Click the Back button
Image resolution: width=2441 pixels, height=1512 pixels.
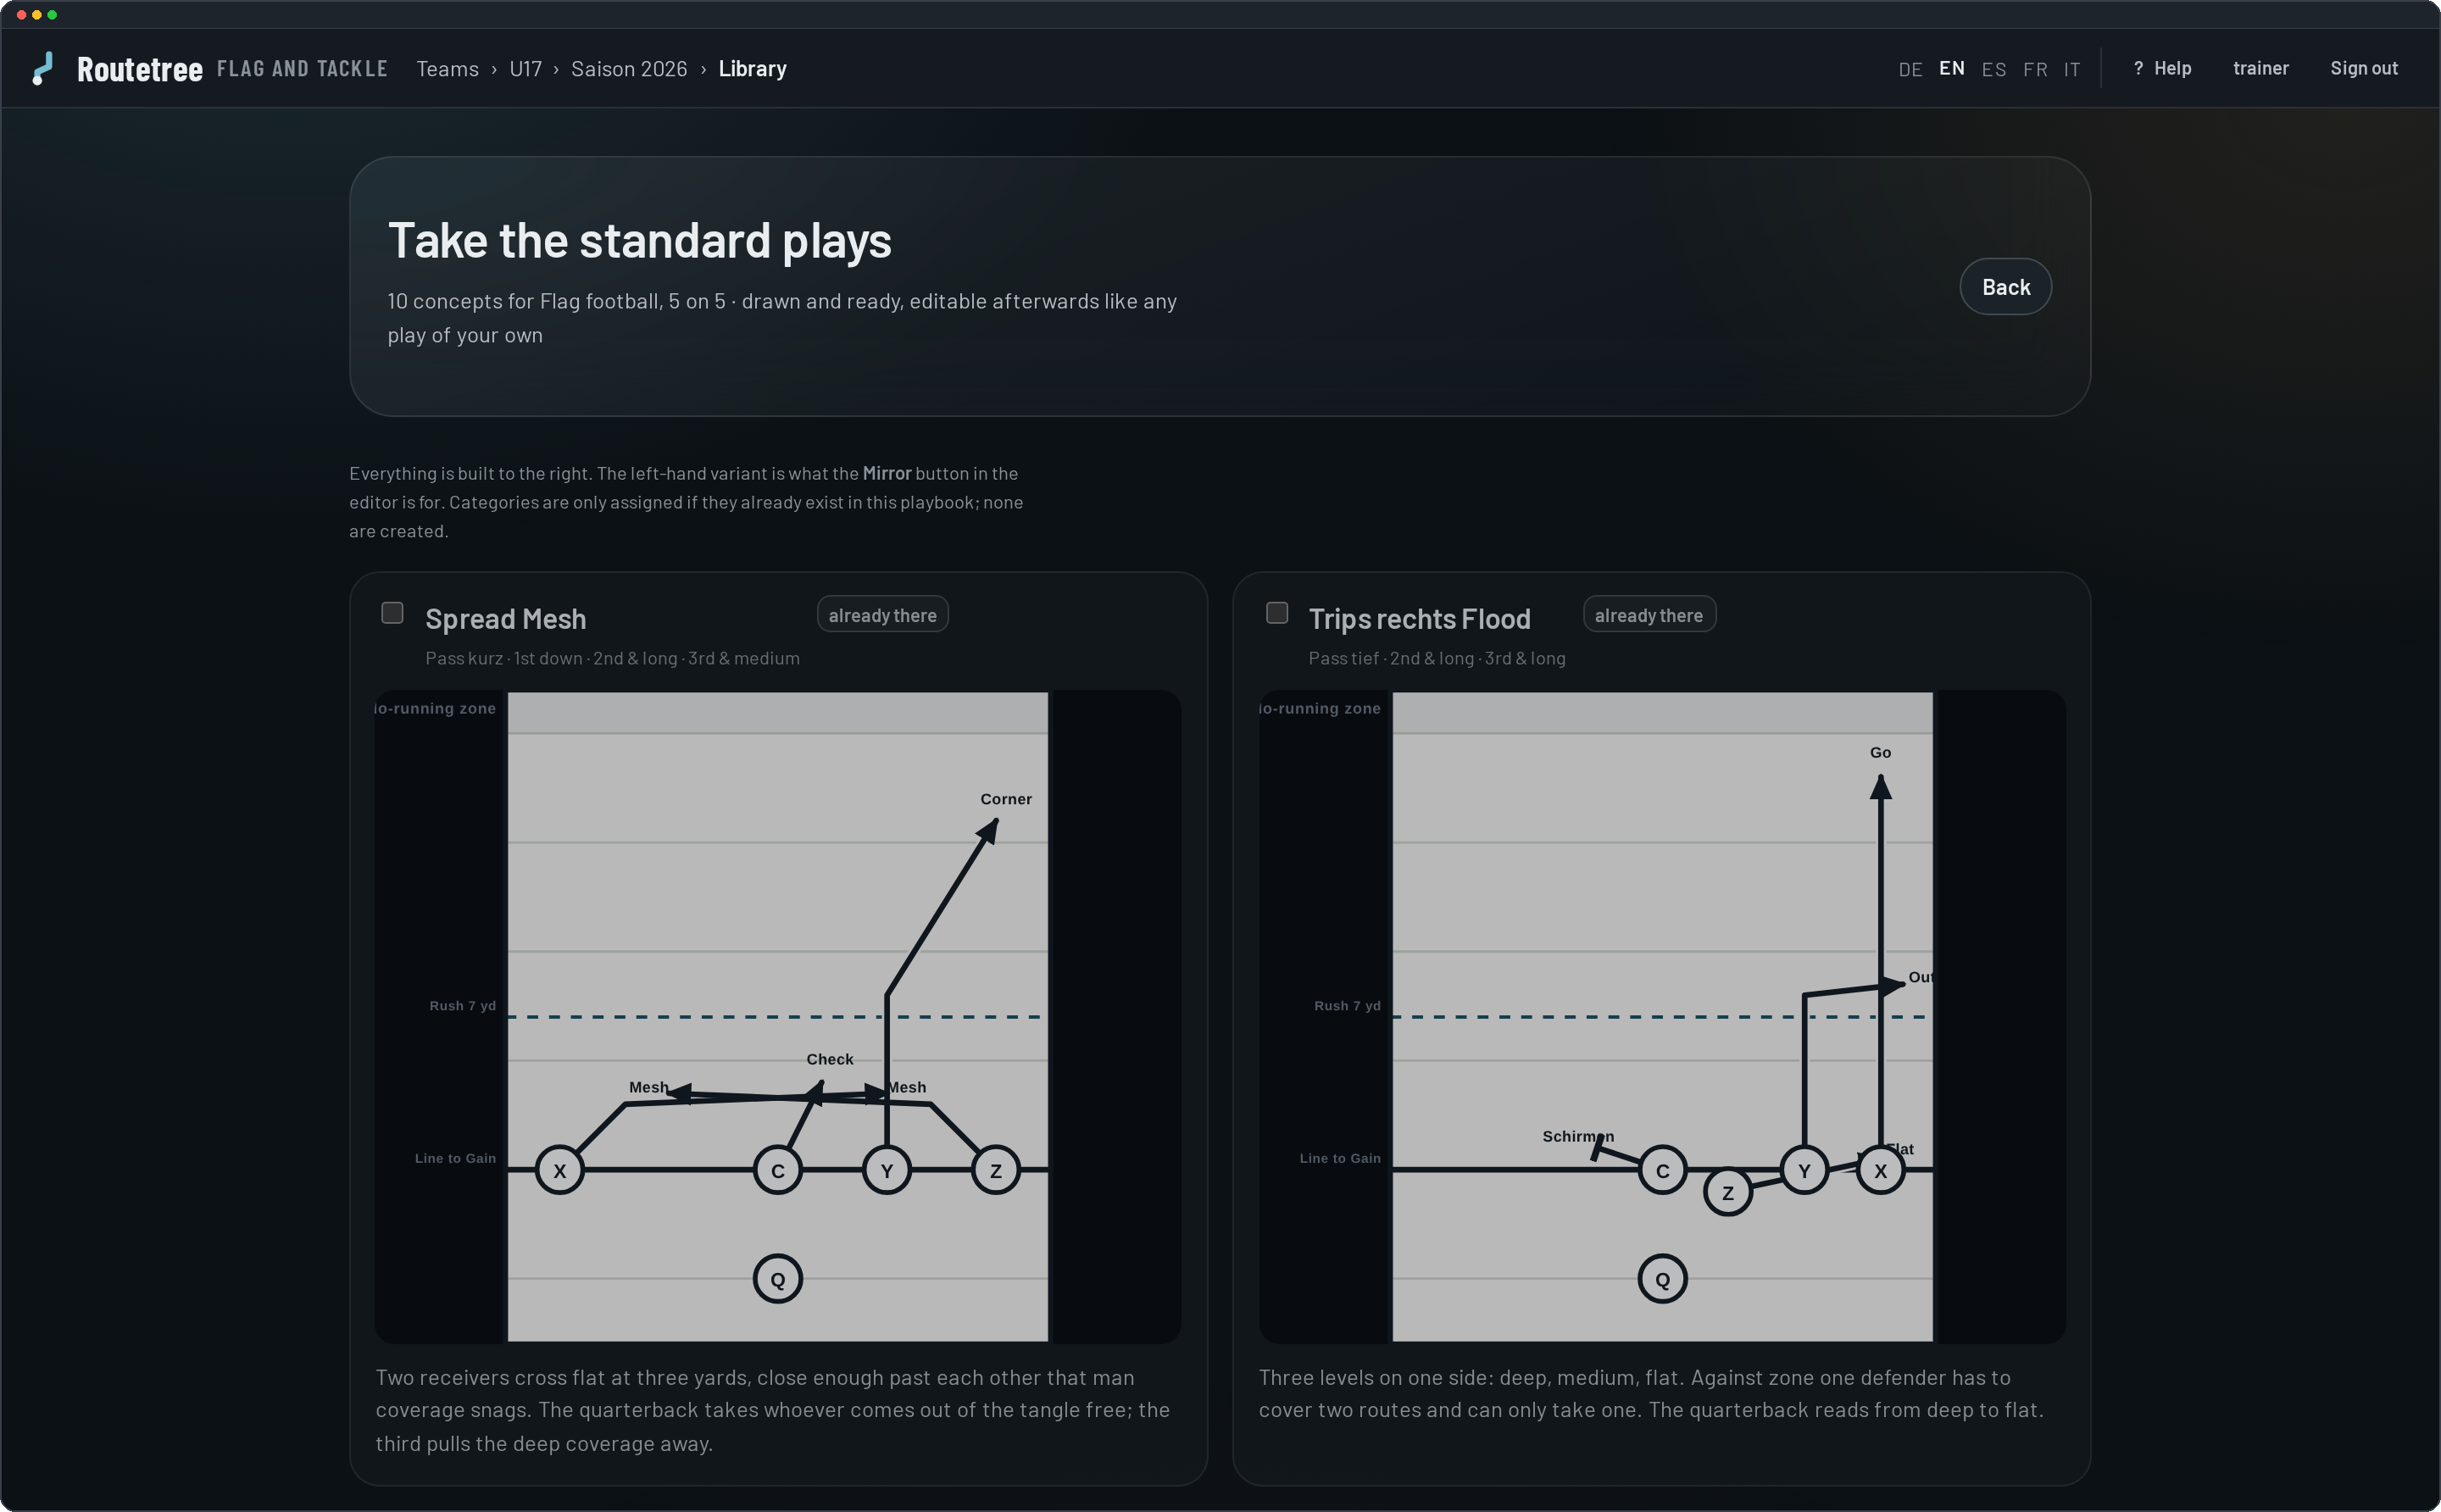[2005, 287]
